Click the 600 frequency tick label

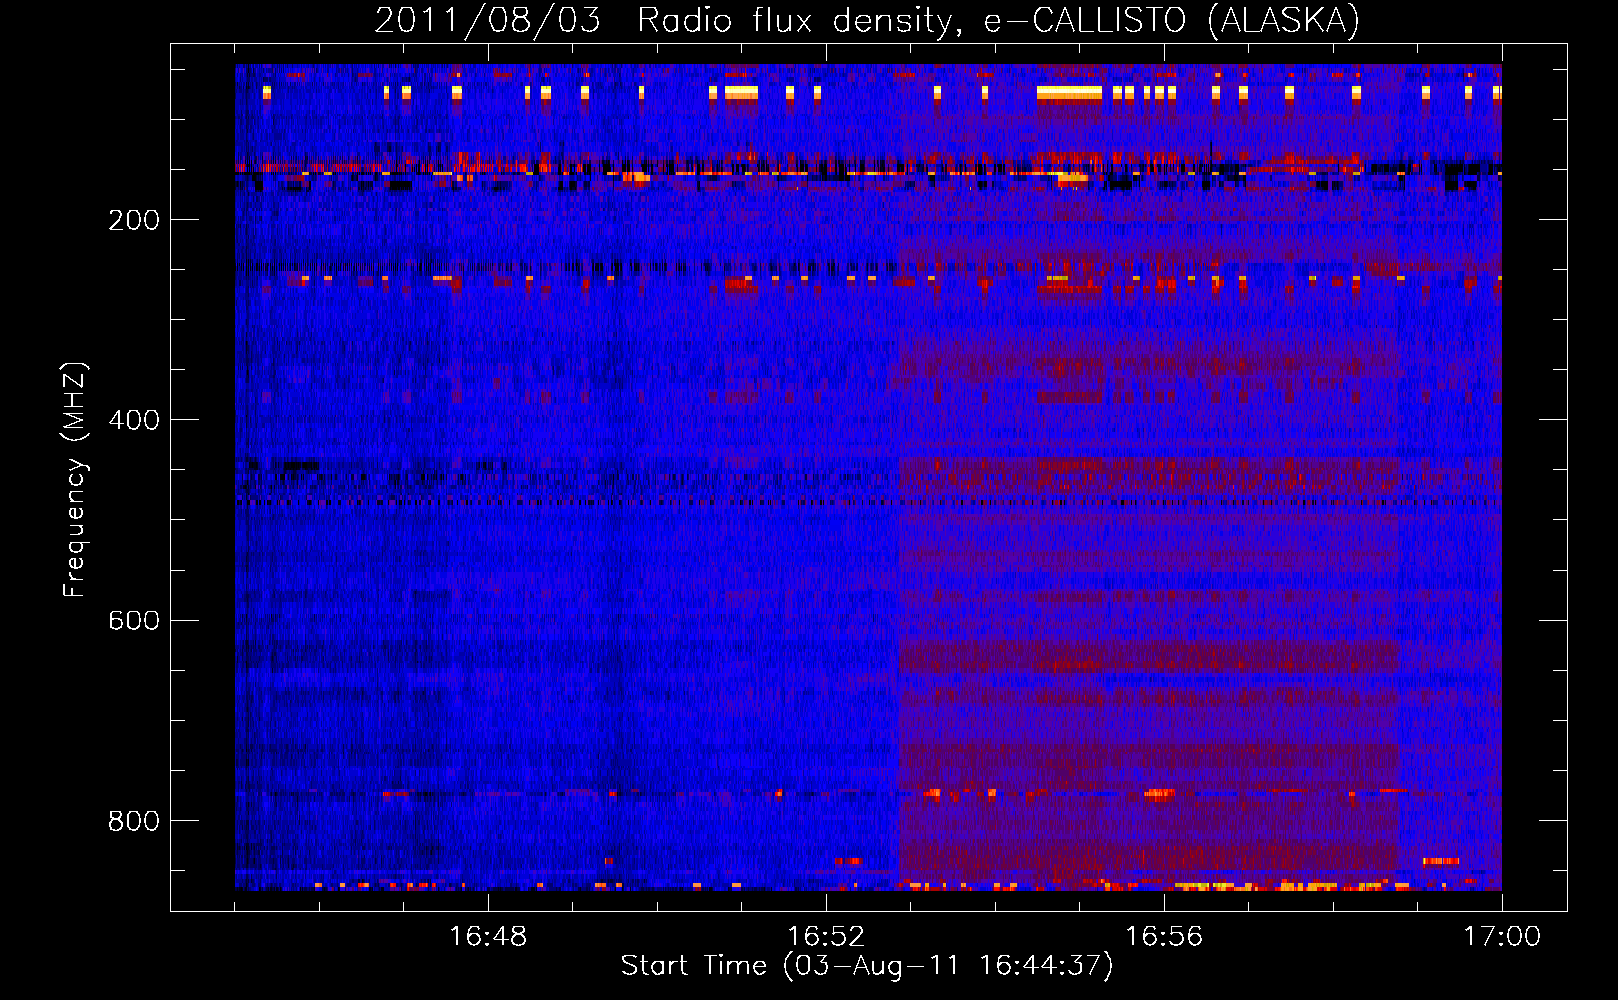[134, 621]
